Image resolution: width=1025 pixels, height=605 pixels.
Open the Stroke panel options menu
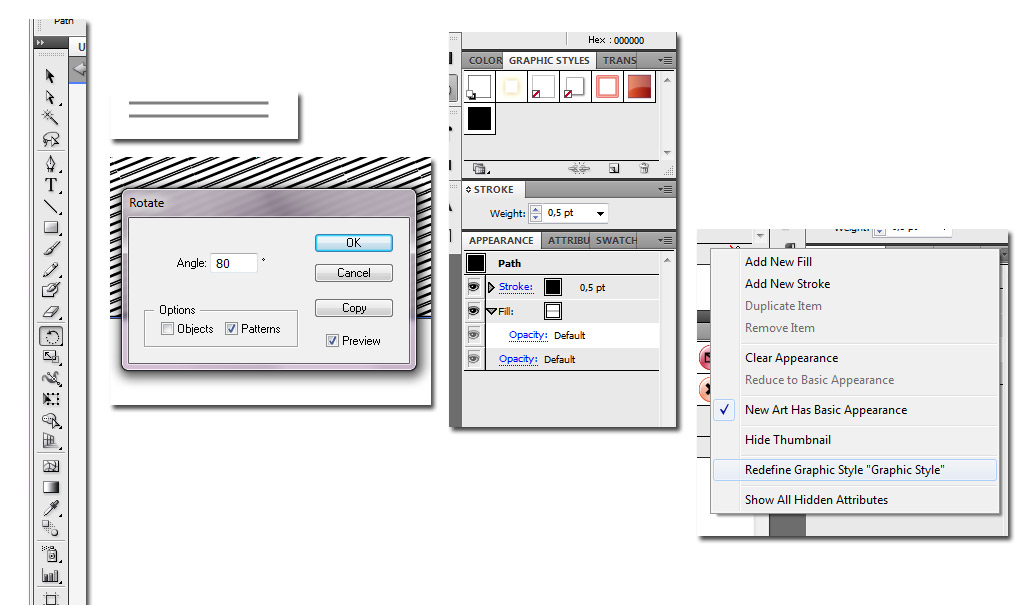(x=665, y=189)
